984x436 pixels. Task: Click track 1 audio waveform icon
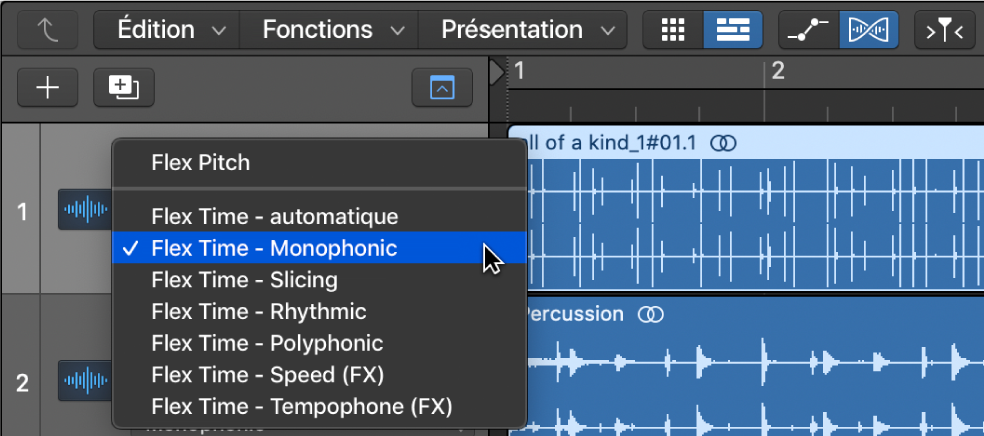point(85,210)
